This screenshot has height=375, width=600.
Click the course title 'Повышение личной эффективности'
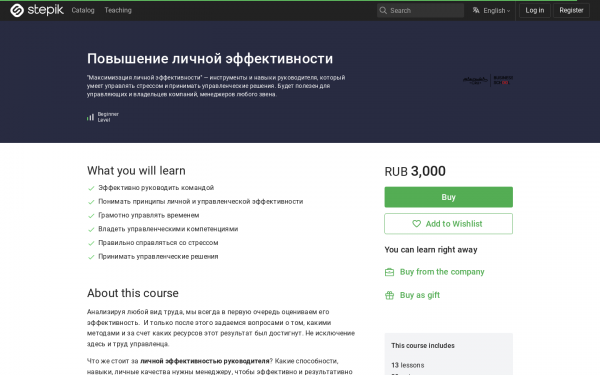click(x=210, y=59)
